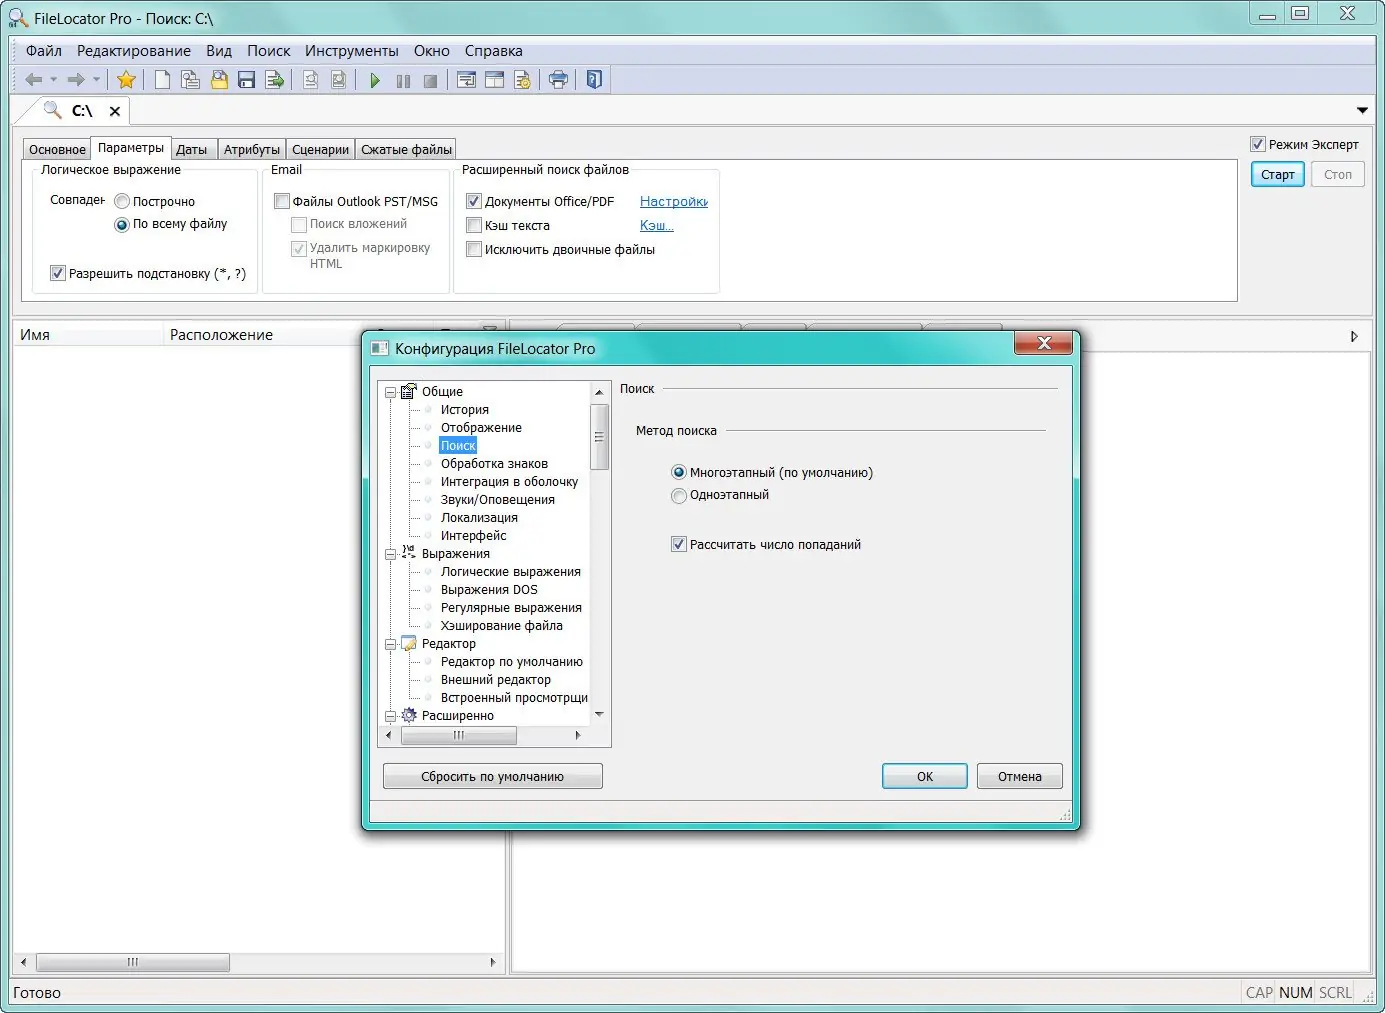Image resolution: width=1385 pixels, height=1013 pixels.
Task: Switch to the Атрибуты tab
Action: (252, 149)
